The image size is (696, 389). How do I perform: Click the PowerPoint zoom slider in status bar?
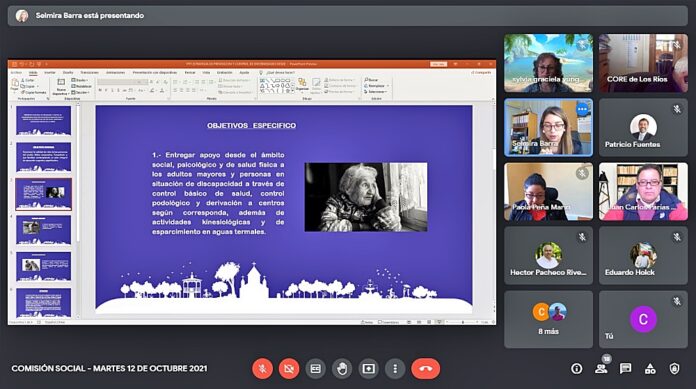point(463,322)
